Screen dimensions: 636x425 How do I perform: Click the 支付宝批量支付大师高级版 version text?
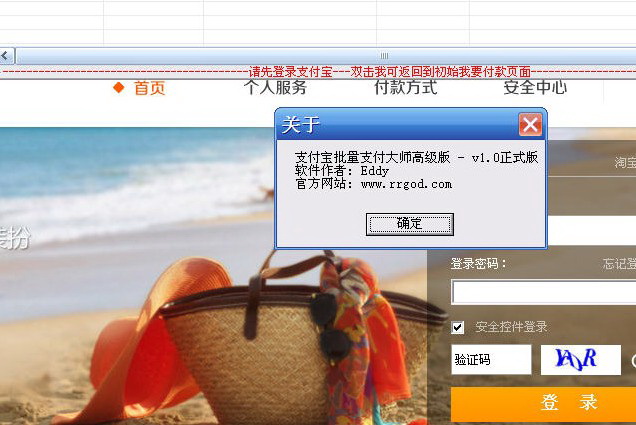[x=417, y=157]
